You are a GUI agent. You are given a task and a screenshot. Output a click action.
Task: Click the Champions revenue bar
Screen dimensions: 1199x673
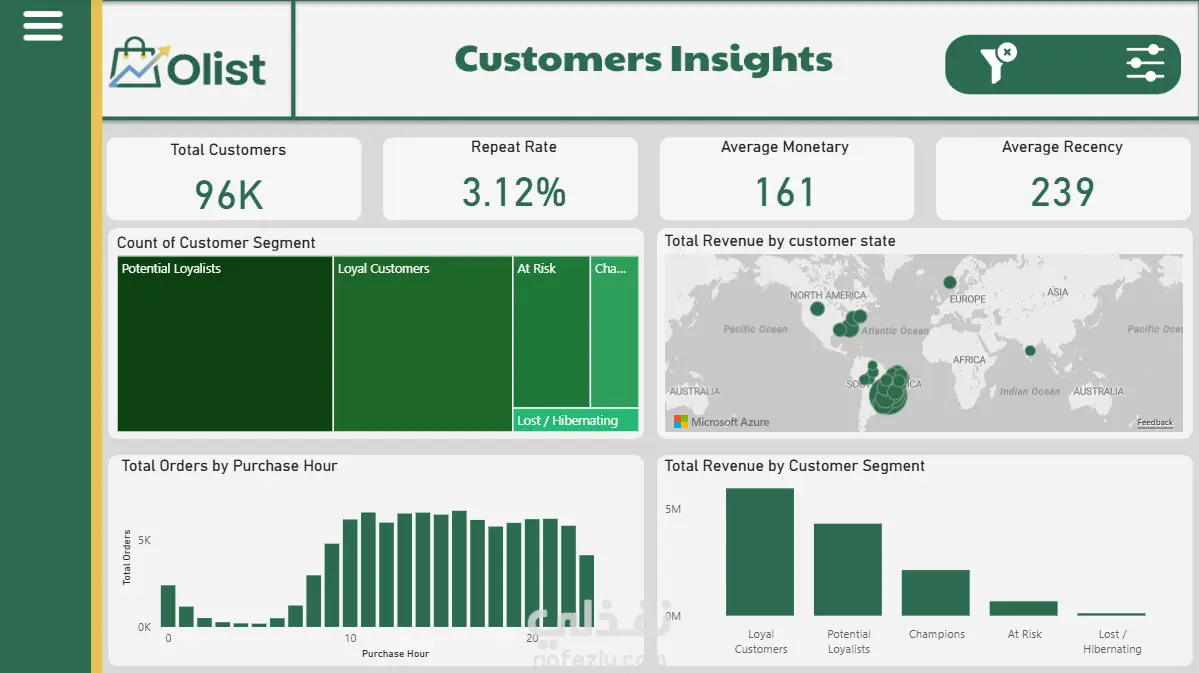coord(936,593)
